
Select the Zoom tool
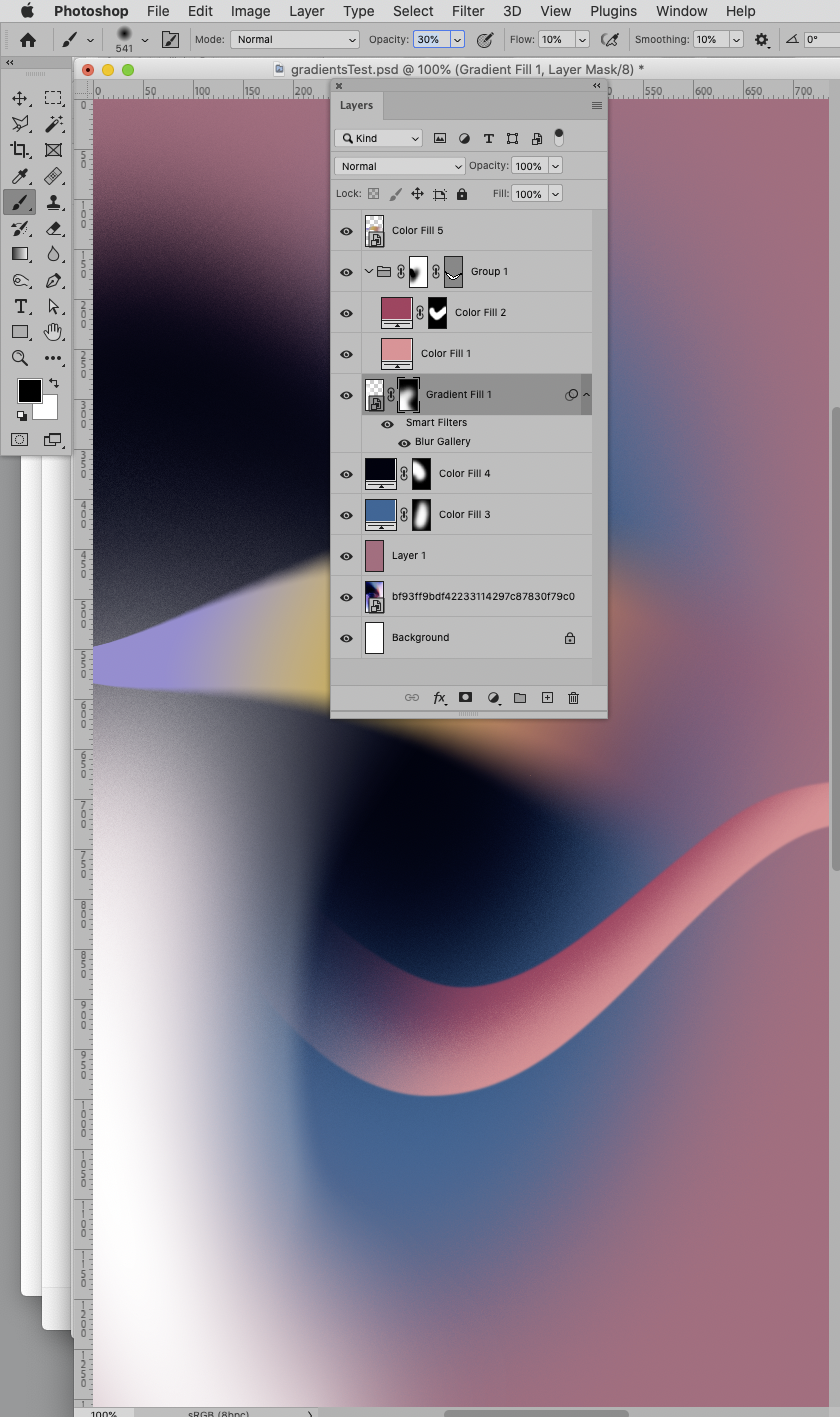[x=20, y=358]
